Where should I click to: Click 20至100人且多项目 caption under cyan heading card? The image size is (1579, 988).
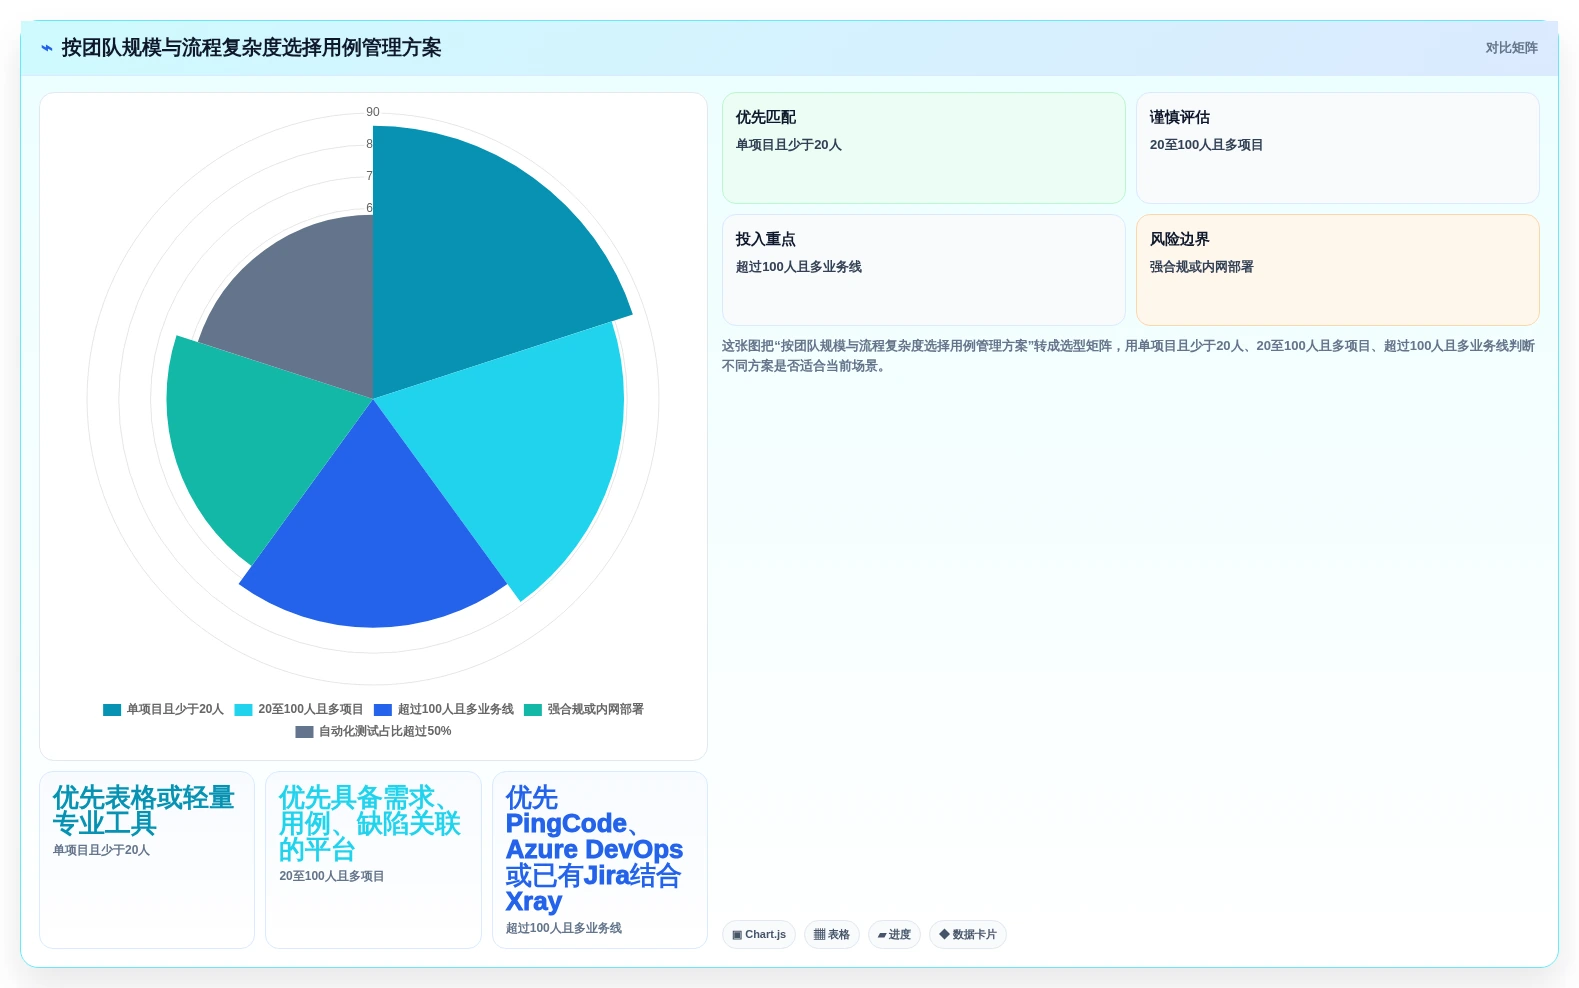click(332, 876)
